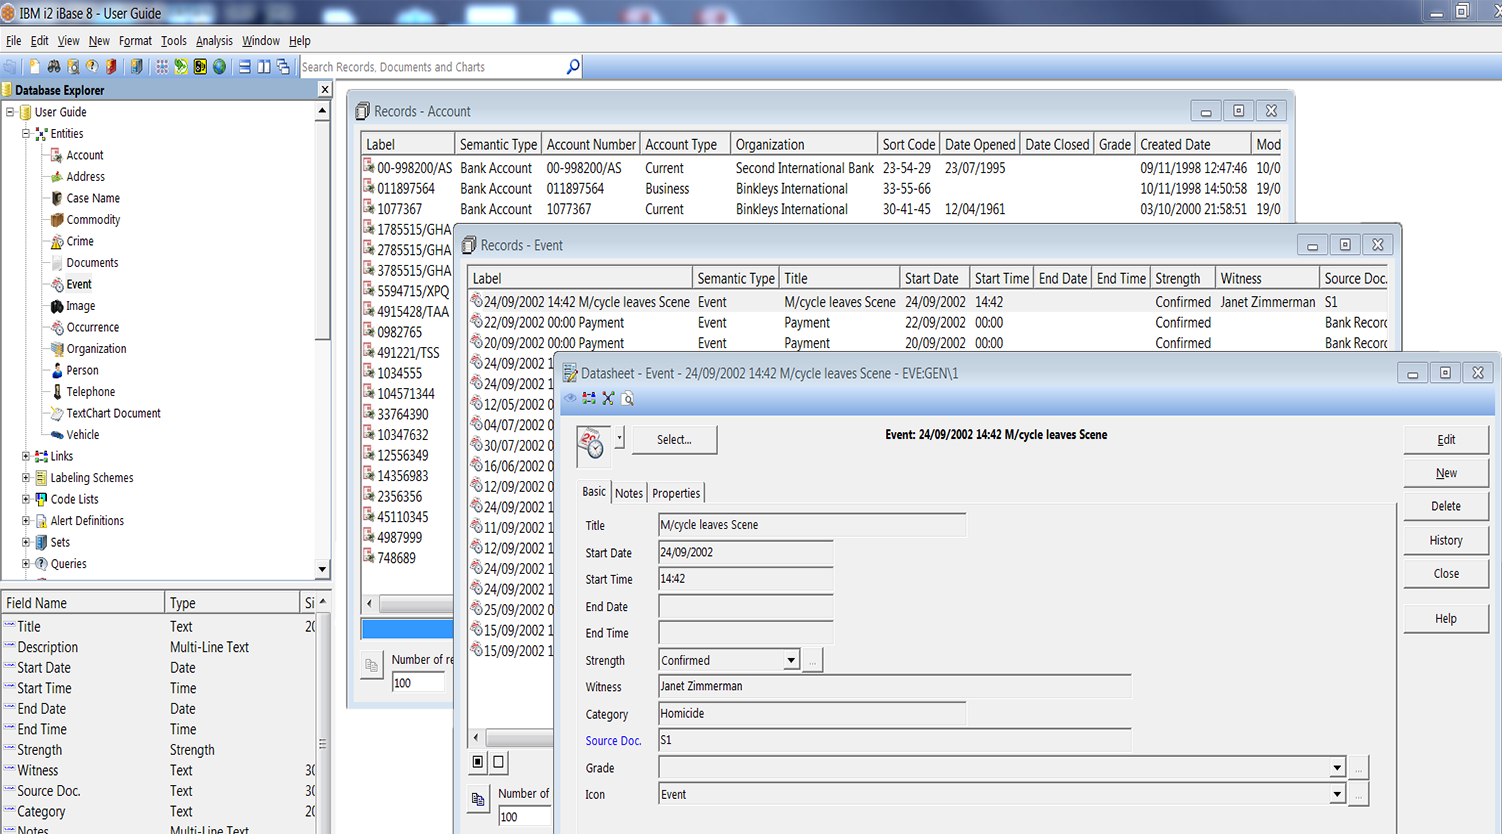The image size is (1502, 834).
Task: Click the blue book toolbar icon
Action: click(136, 67)
